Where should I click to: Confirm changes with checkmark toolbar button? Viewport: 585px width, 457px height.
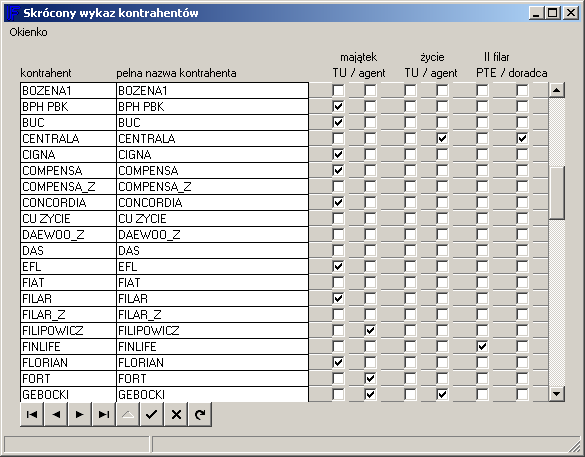pos(152,414)
